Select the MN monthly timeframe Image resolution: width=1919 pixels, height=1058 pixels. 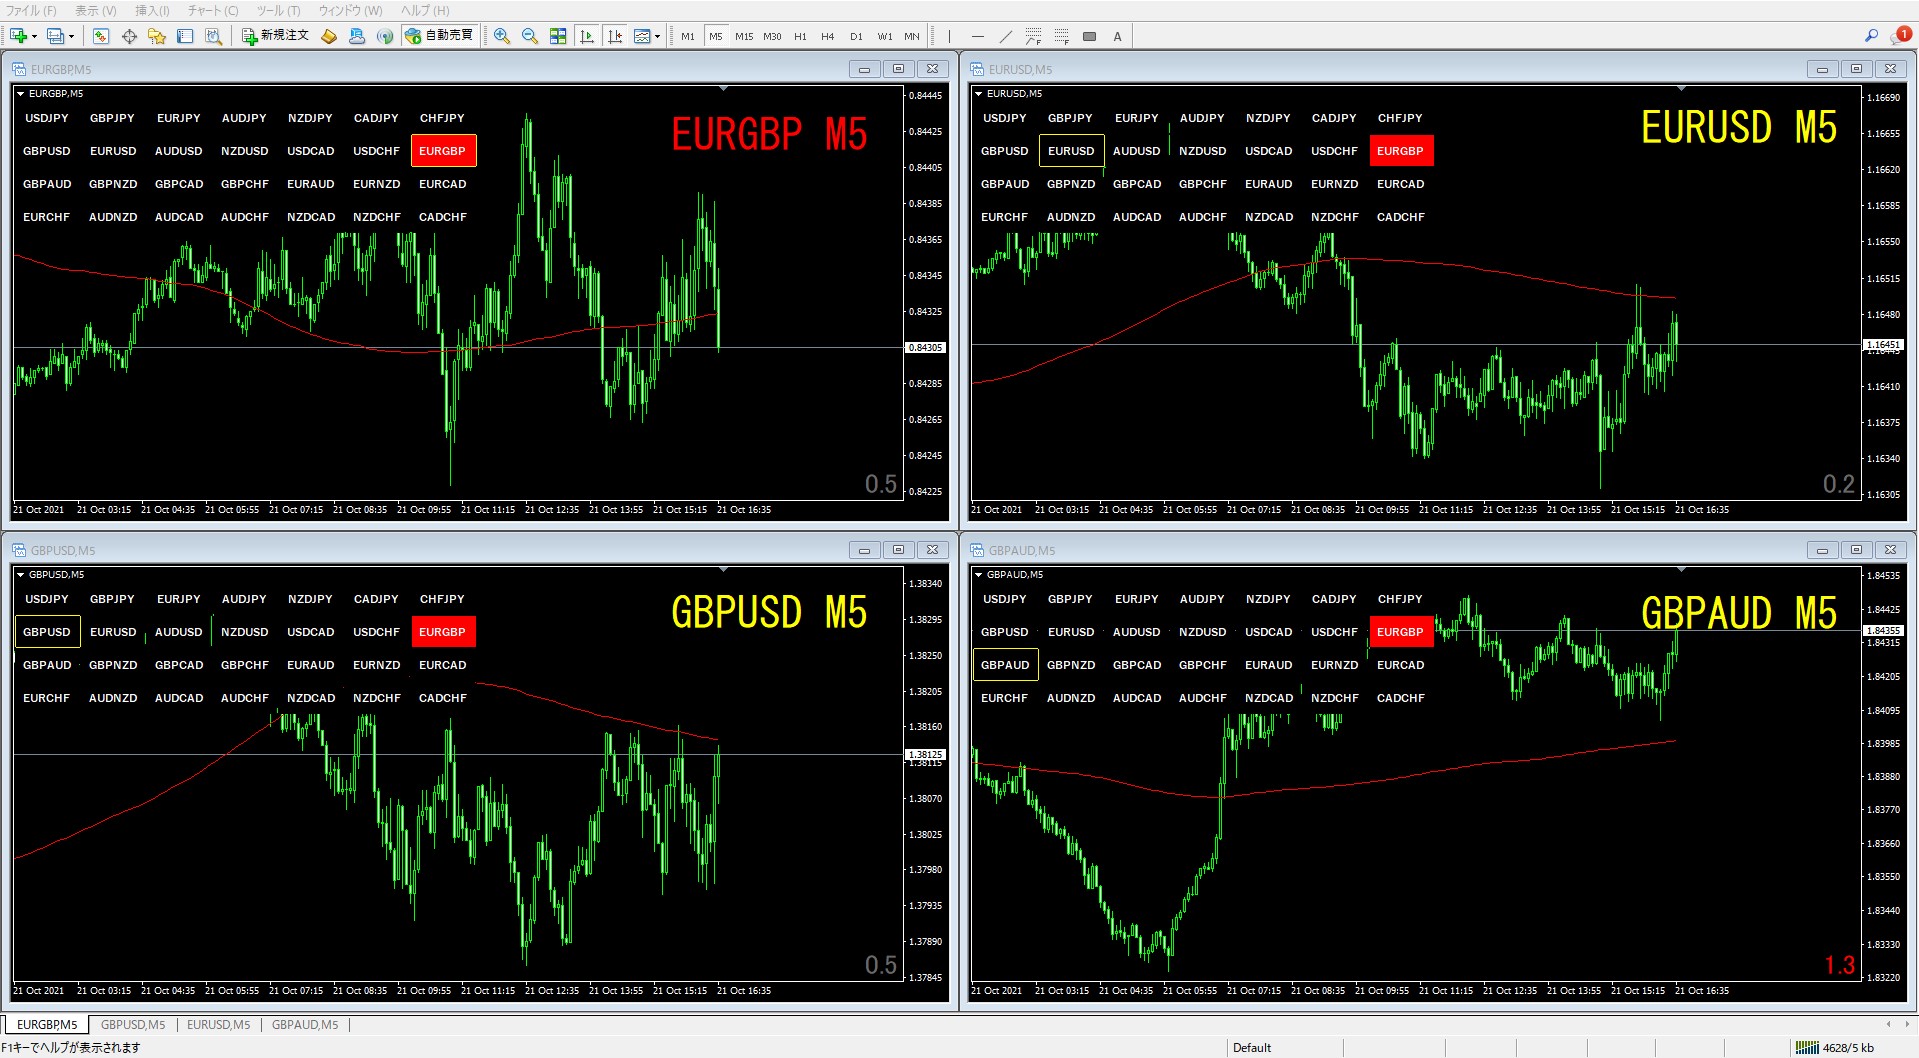[912, 37]
